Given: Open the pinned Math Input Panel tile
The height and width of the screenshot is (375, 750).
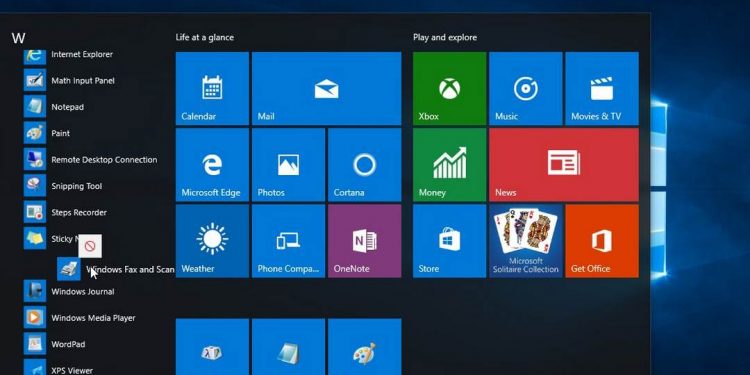Looking at the screenshot, I should pos(212,347).
